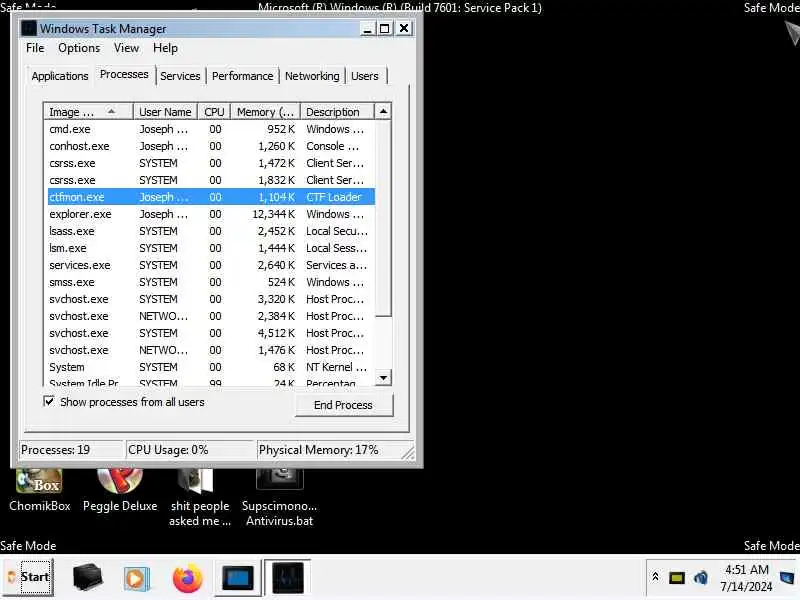This screenshot has width=800, height=600.
Task: Select the Processes tab
Action: point(124,74)
